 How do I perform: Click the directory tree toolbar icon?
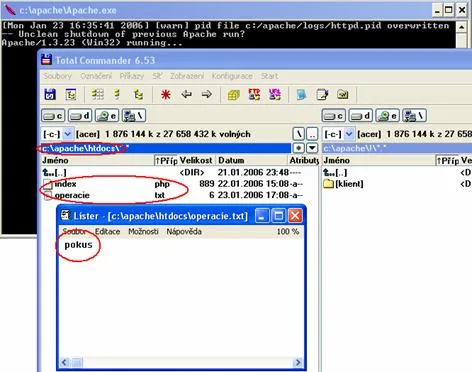(x=71, y=95)
